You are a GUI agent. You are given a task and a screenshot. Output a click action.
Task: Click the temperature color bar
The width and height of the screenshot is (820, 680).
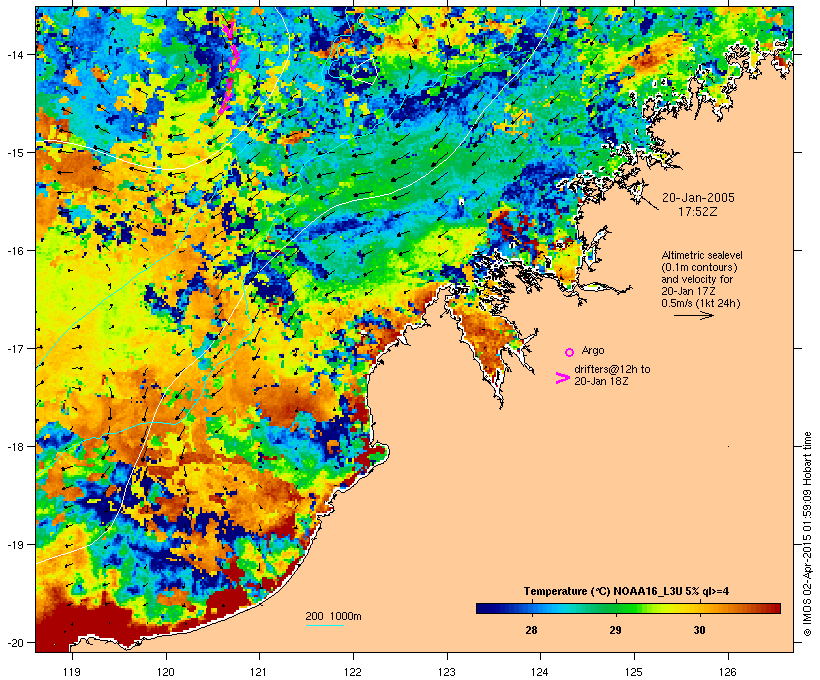[628, 608]
